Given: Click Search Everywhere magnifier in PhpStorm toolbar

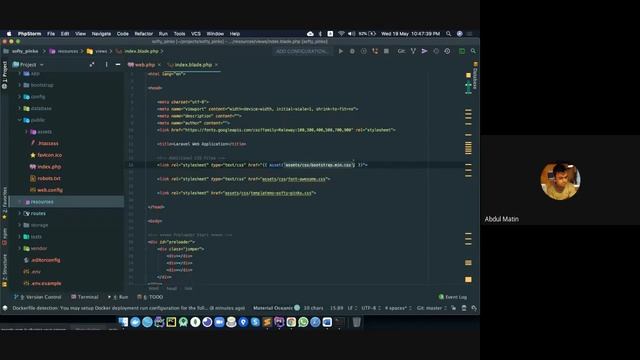Looking at the screenshot, I should 473,51.
